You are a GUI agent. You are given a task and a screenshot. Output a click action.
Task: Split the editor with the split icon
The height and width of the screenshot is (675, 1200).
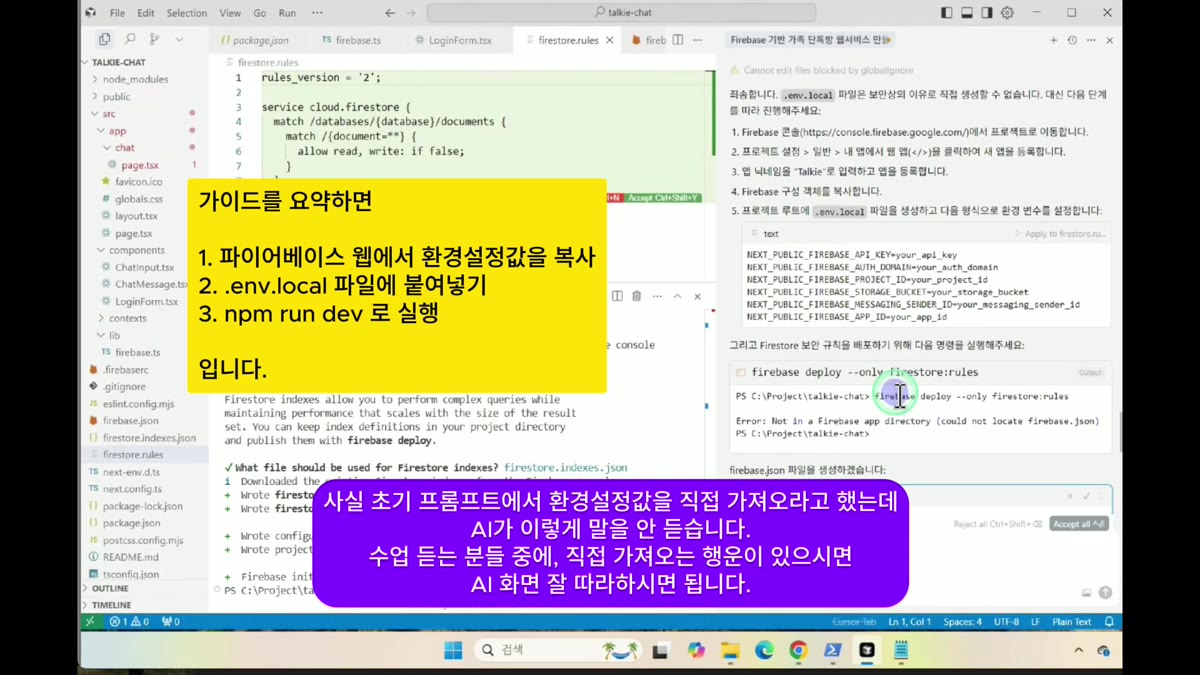(678, 40)
